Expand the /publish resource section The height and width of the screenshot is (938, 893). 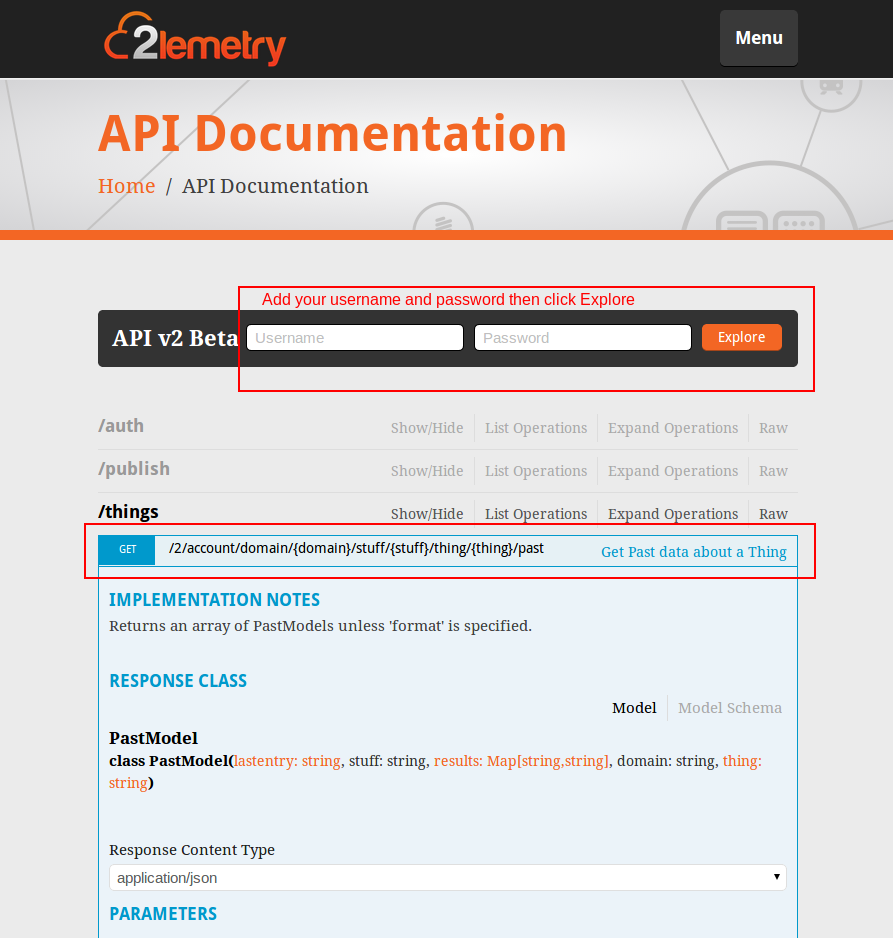point(134,469)
